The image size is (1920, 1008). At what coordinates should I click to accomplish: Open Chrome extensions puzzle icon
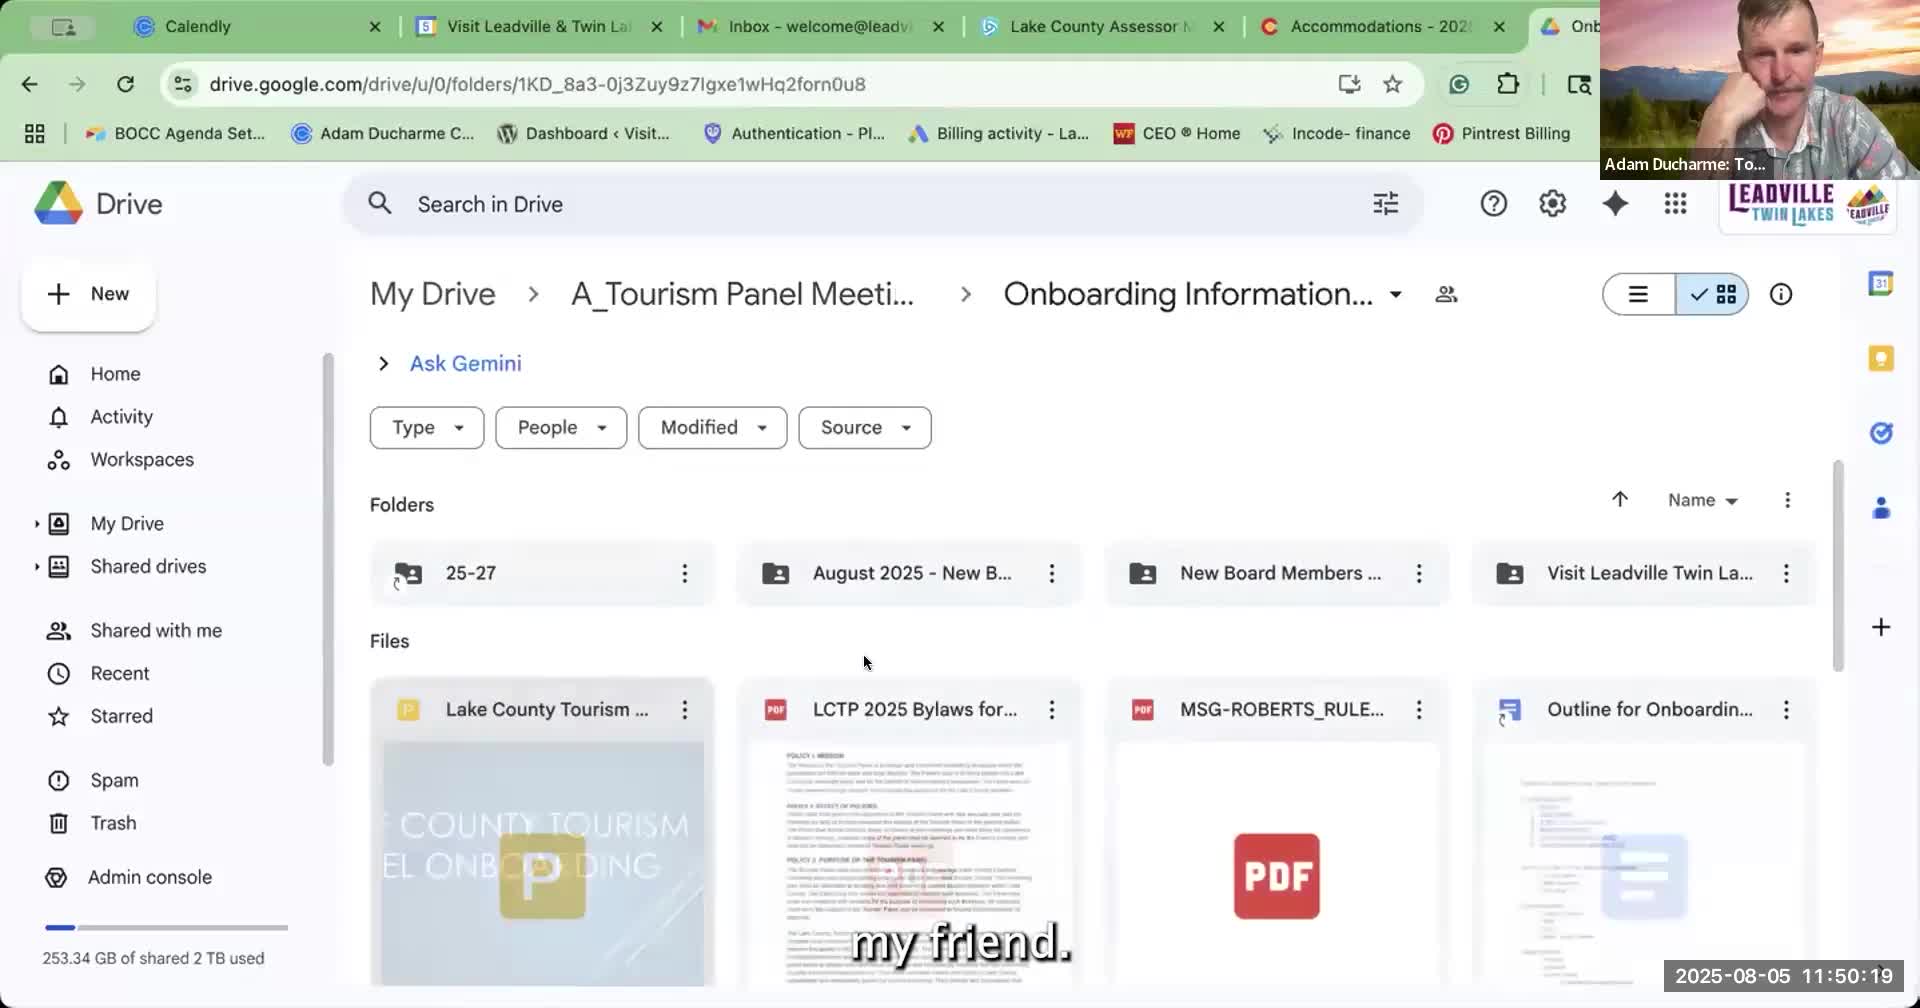1508,84
